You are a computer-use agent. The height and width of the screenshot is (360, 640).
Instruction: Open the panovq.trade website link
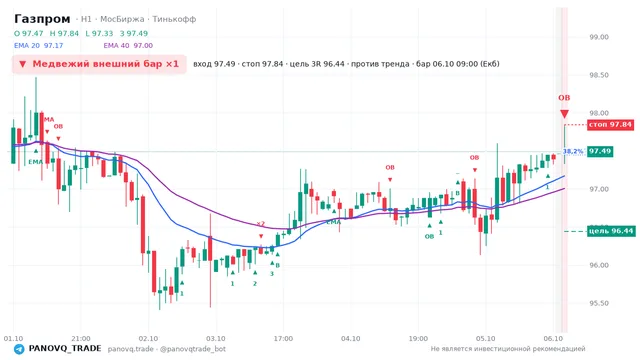131,349
